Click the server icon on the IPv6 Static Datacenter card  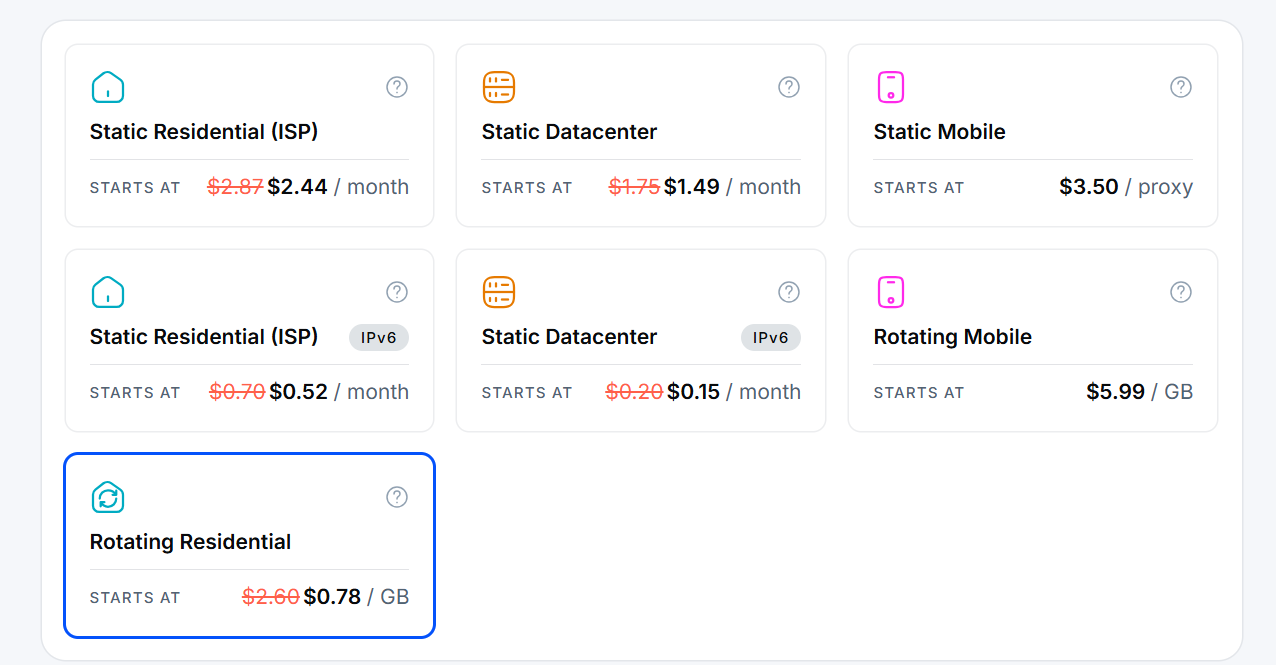(x=499, y=292)
